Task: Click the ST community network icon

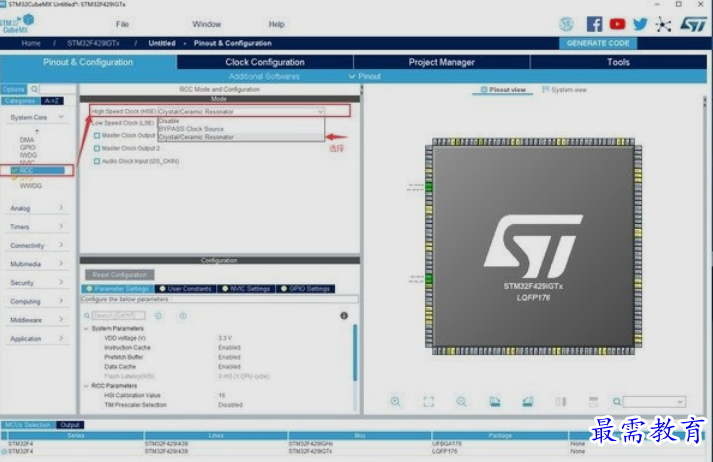Action: [x=663, y=24]
